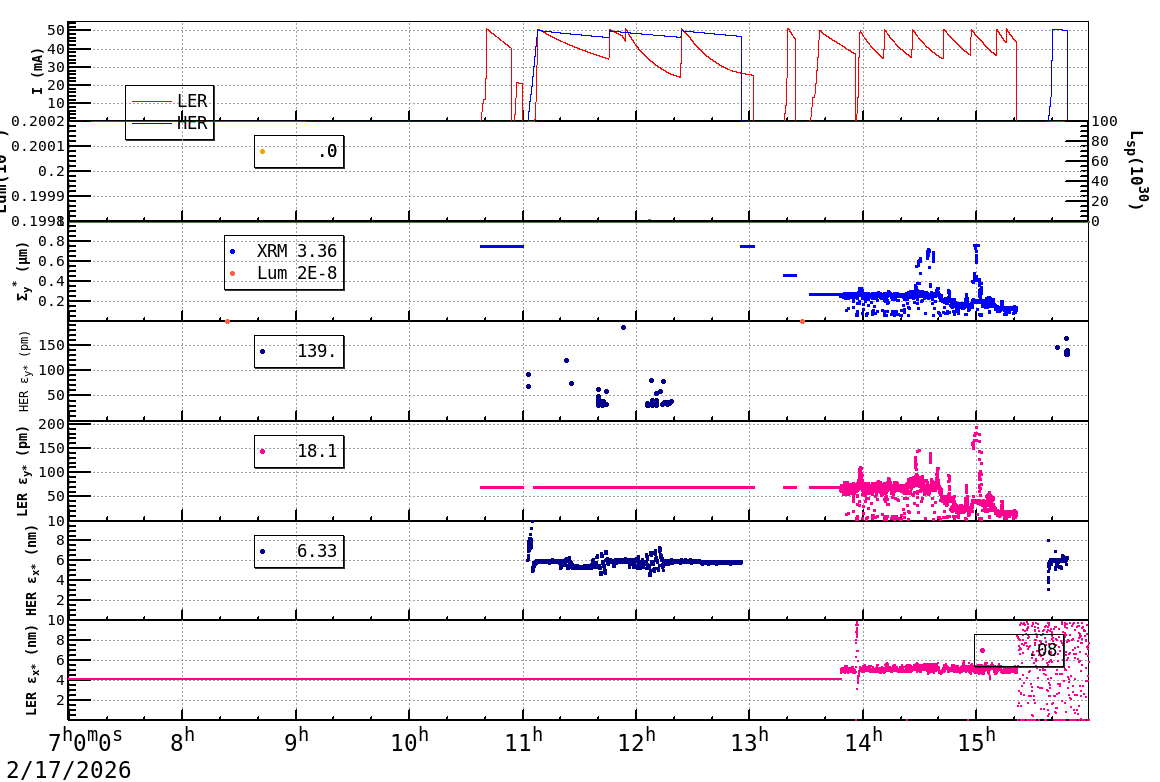Image resolution: width=1160 pixels, height=782 pixels.
Task: Click the 13h time axis label
Action: (749, 741)
